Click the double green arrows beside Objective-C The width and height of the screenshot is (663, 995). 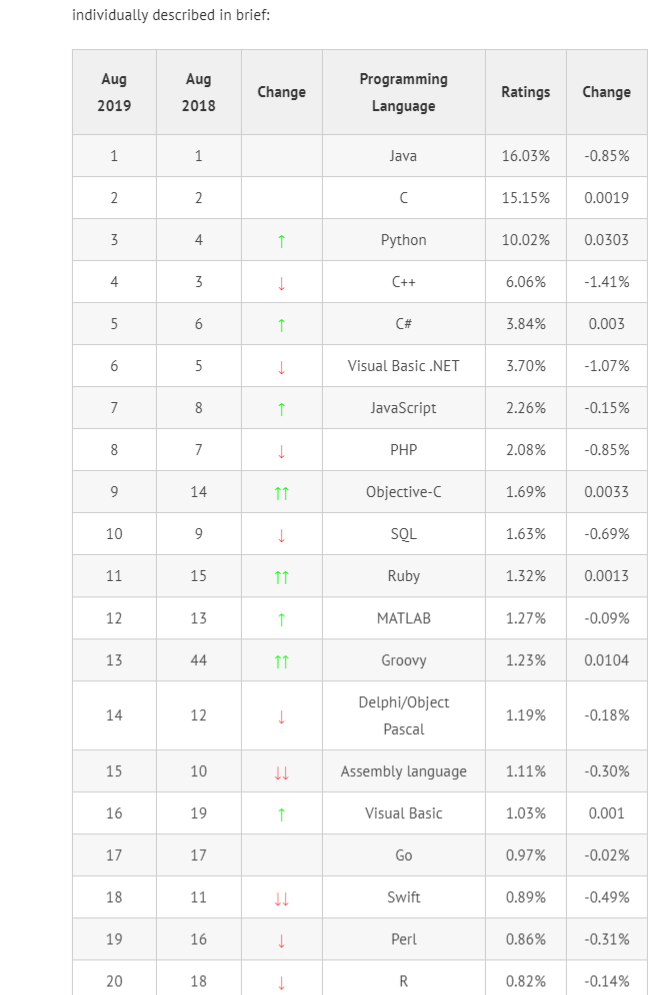tap(281, 492)
